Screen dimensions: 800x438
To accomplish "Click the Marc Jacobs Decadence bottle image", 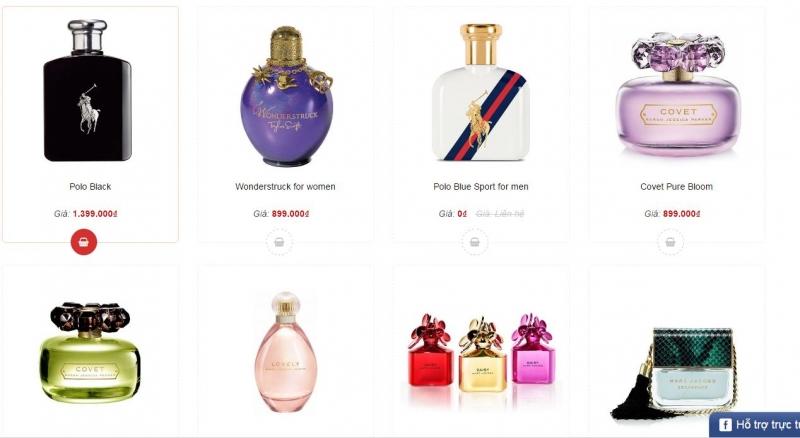I will point(673,374).
